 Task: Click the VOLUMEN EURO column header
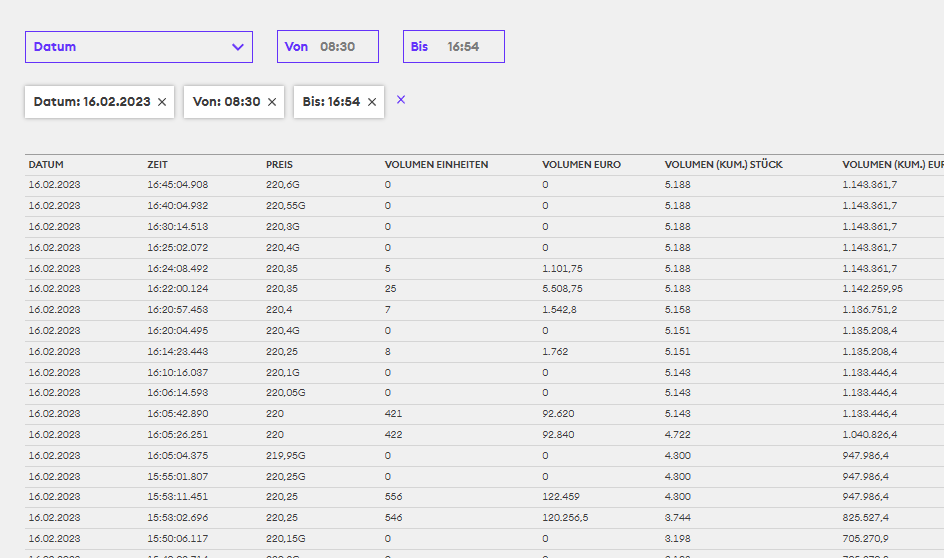click(581, 165)
